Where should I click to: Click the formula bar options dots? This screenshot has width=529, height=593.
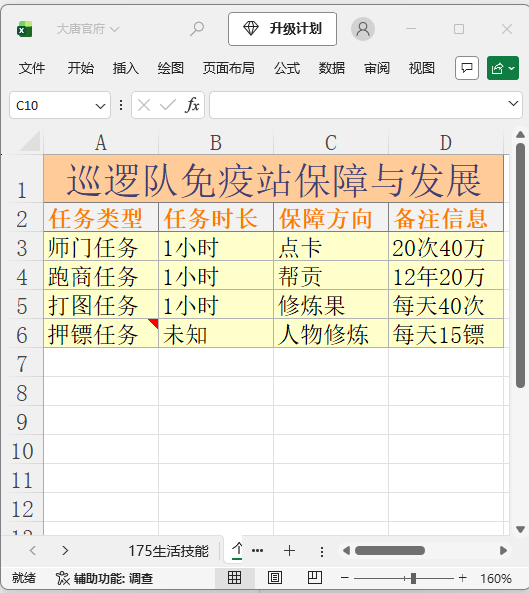[x=121, y=105]
